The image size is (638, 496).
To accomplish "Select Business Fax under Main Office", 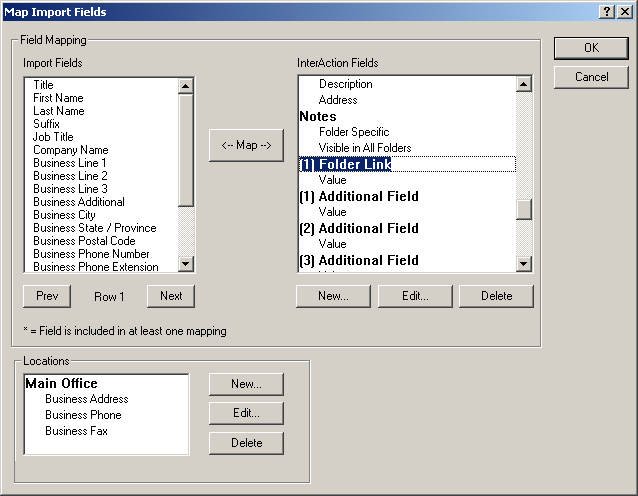I will 76,431.
